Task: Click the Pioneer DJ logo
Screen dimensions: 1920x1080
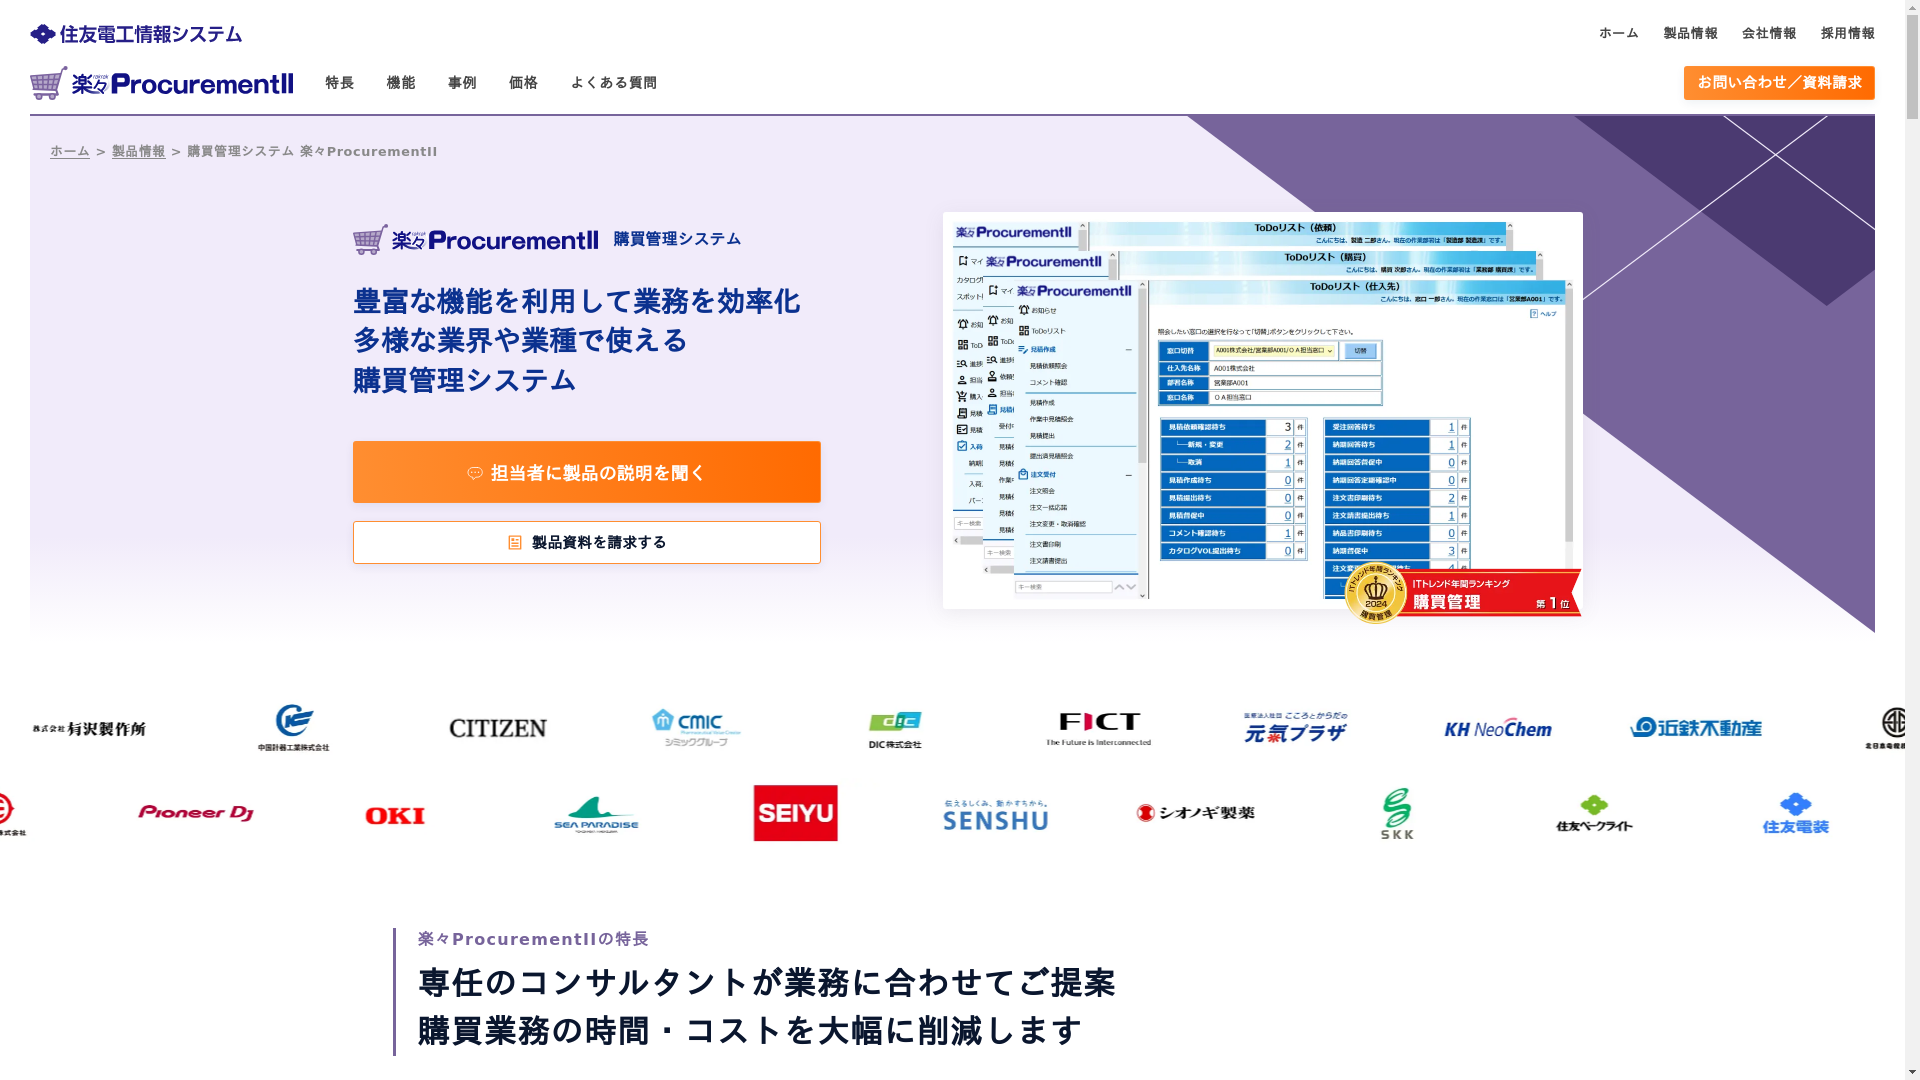Action: 196,813
